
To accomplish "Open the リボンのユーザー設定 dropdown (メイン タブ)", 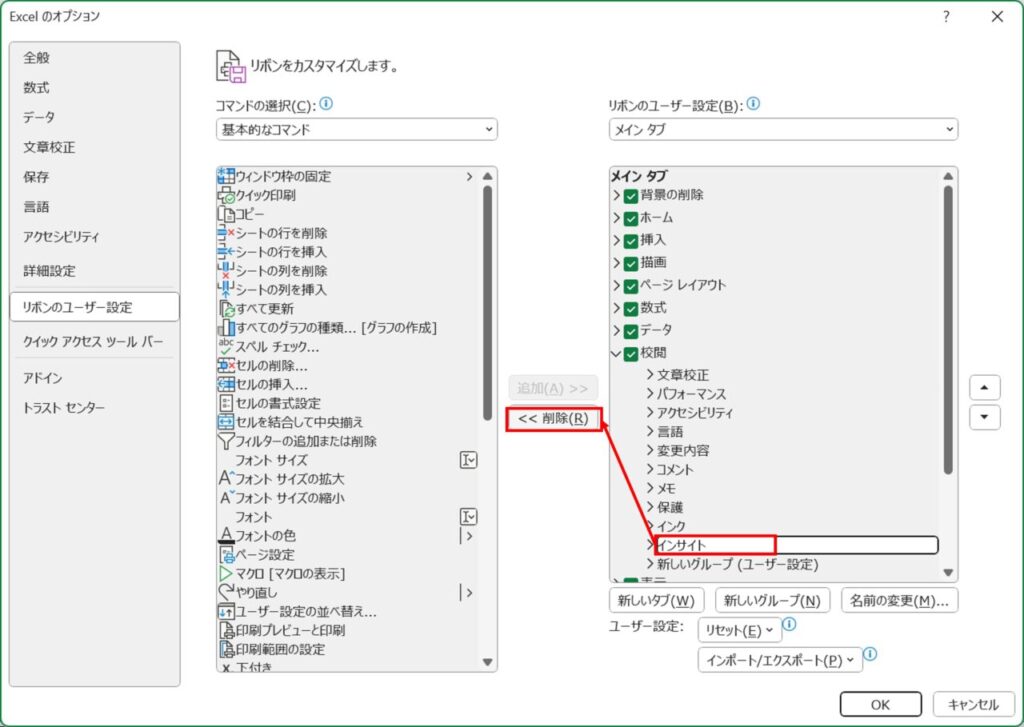I will (x=783, y=129).
